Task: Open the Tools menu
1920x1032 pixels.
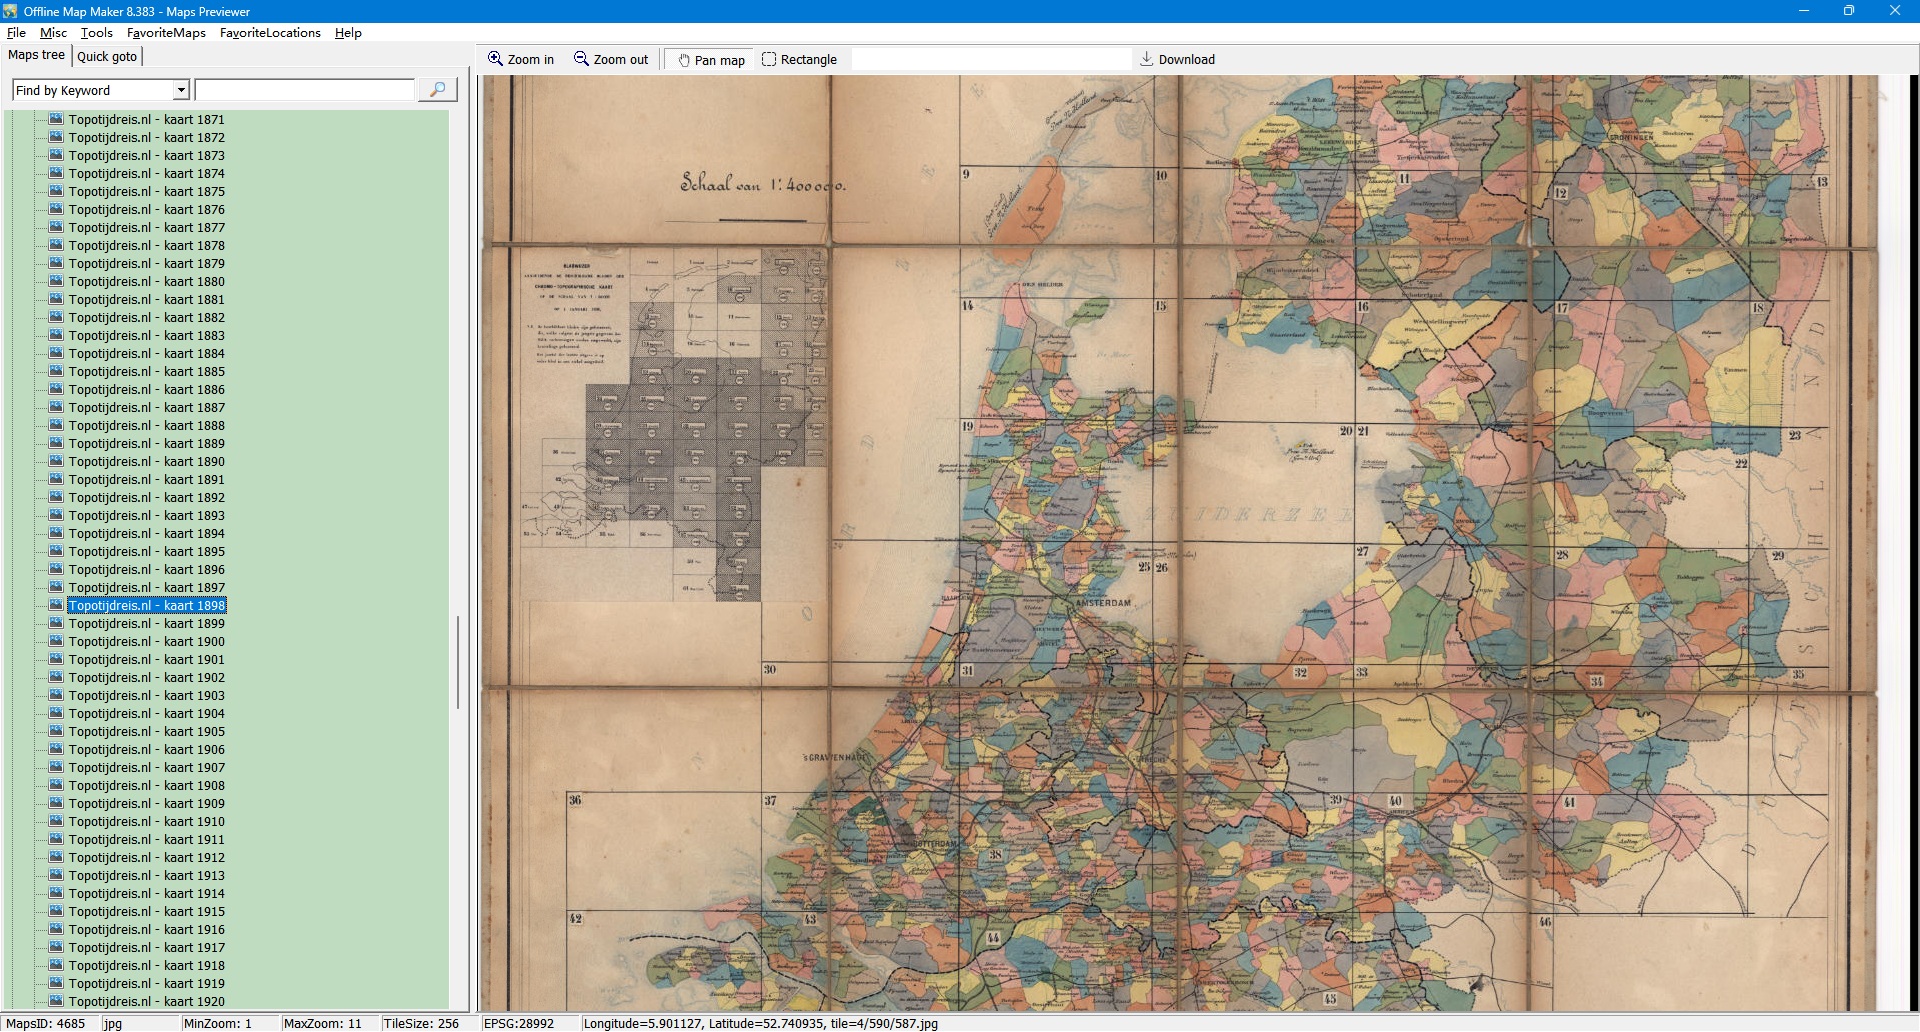Action: click(96, 33)
